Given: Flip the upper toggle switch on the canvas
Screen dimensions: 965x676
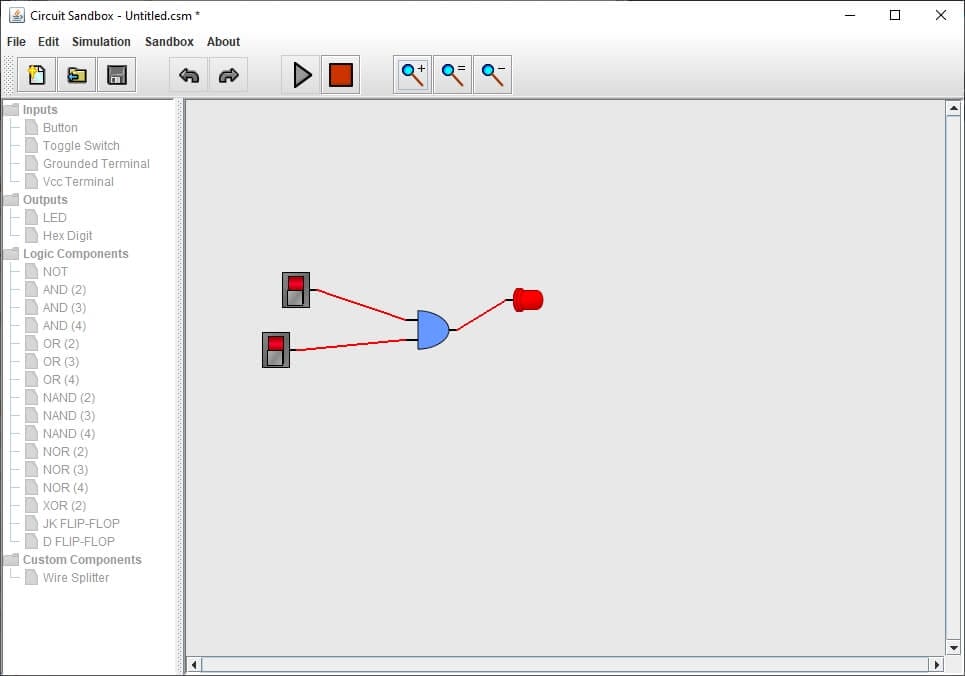Looking at the screenshot, I should pyautogui.click(x=295, y=289).
